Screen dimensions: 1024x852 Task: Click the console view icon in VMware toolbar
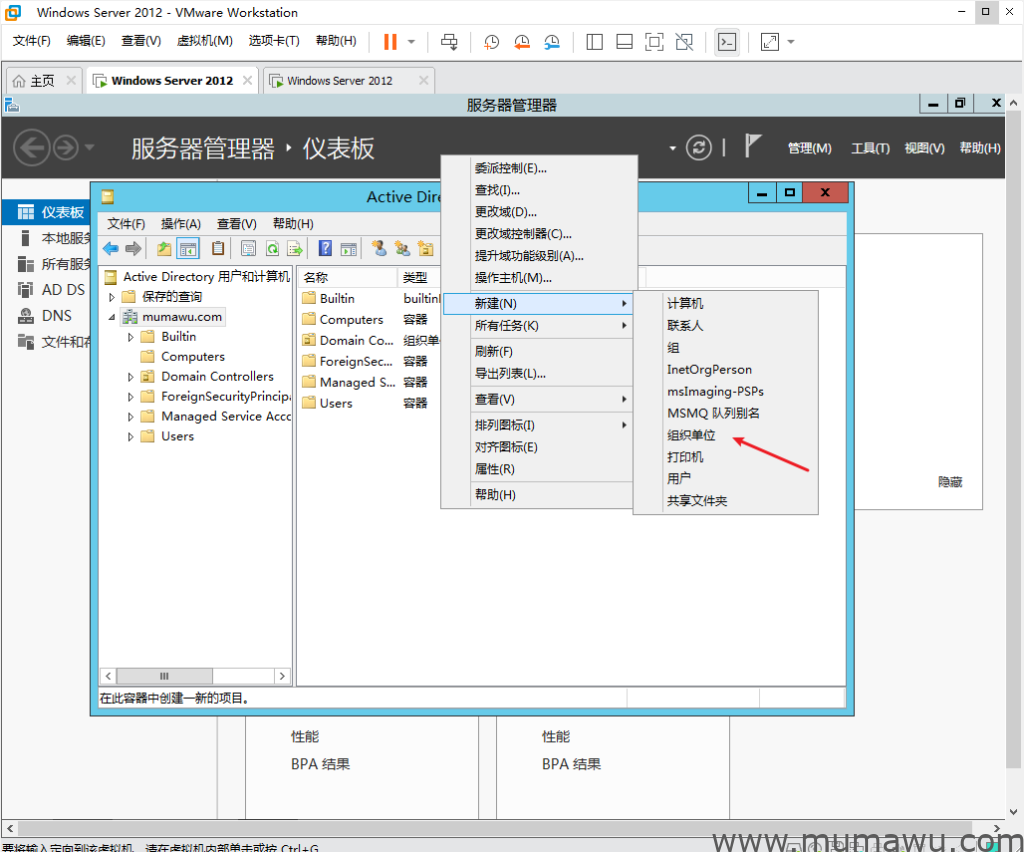tap(727, 42)
